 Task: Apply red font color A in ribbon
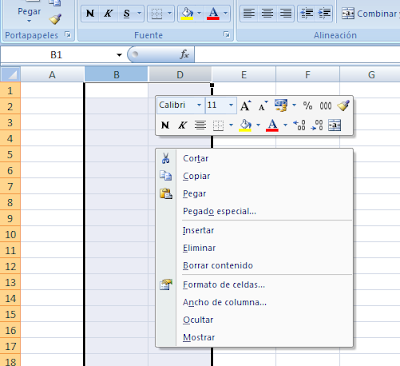point(213,14)
